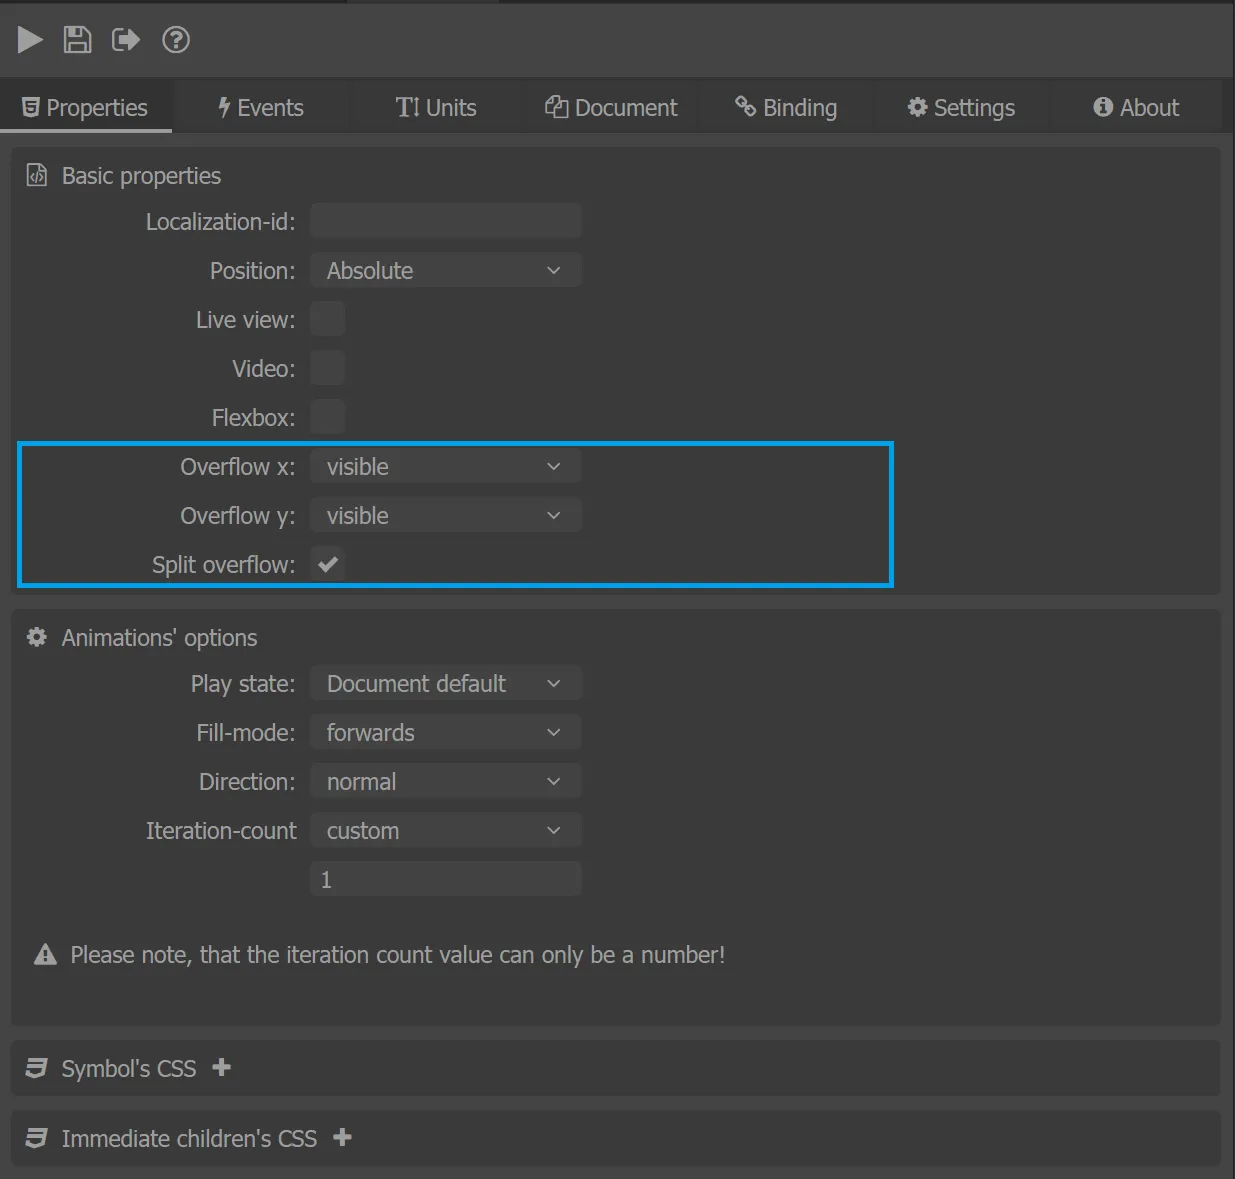Go to the Settings tab
This screenshot has height=1179, width=1235.
pyautogui.click(x=961, y=108)
